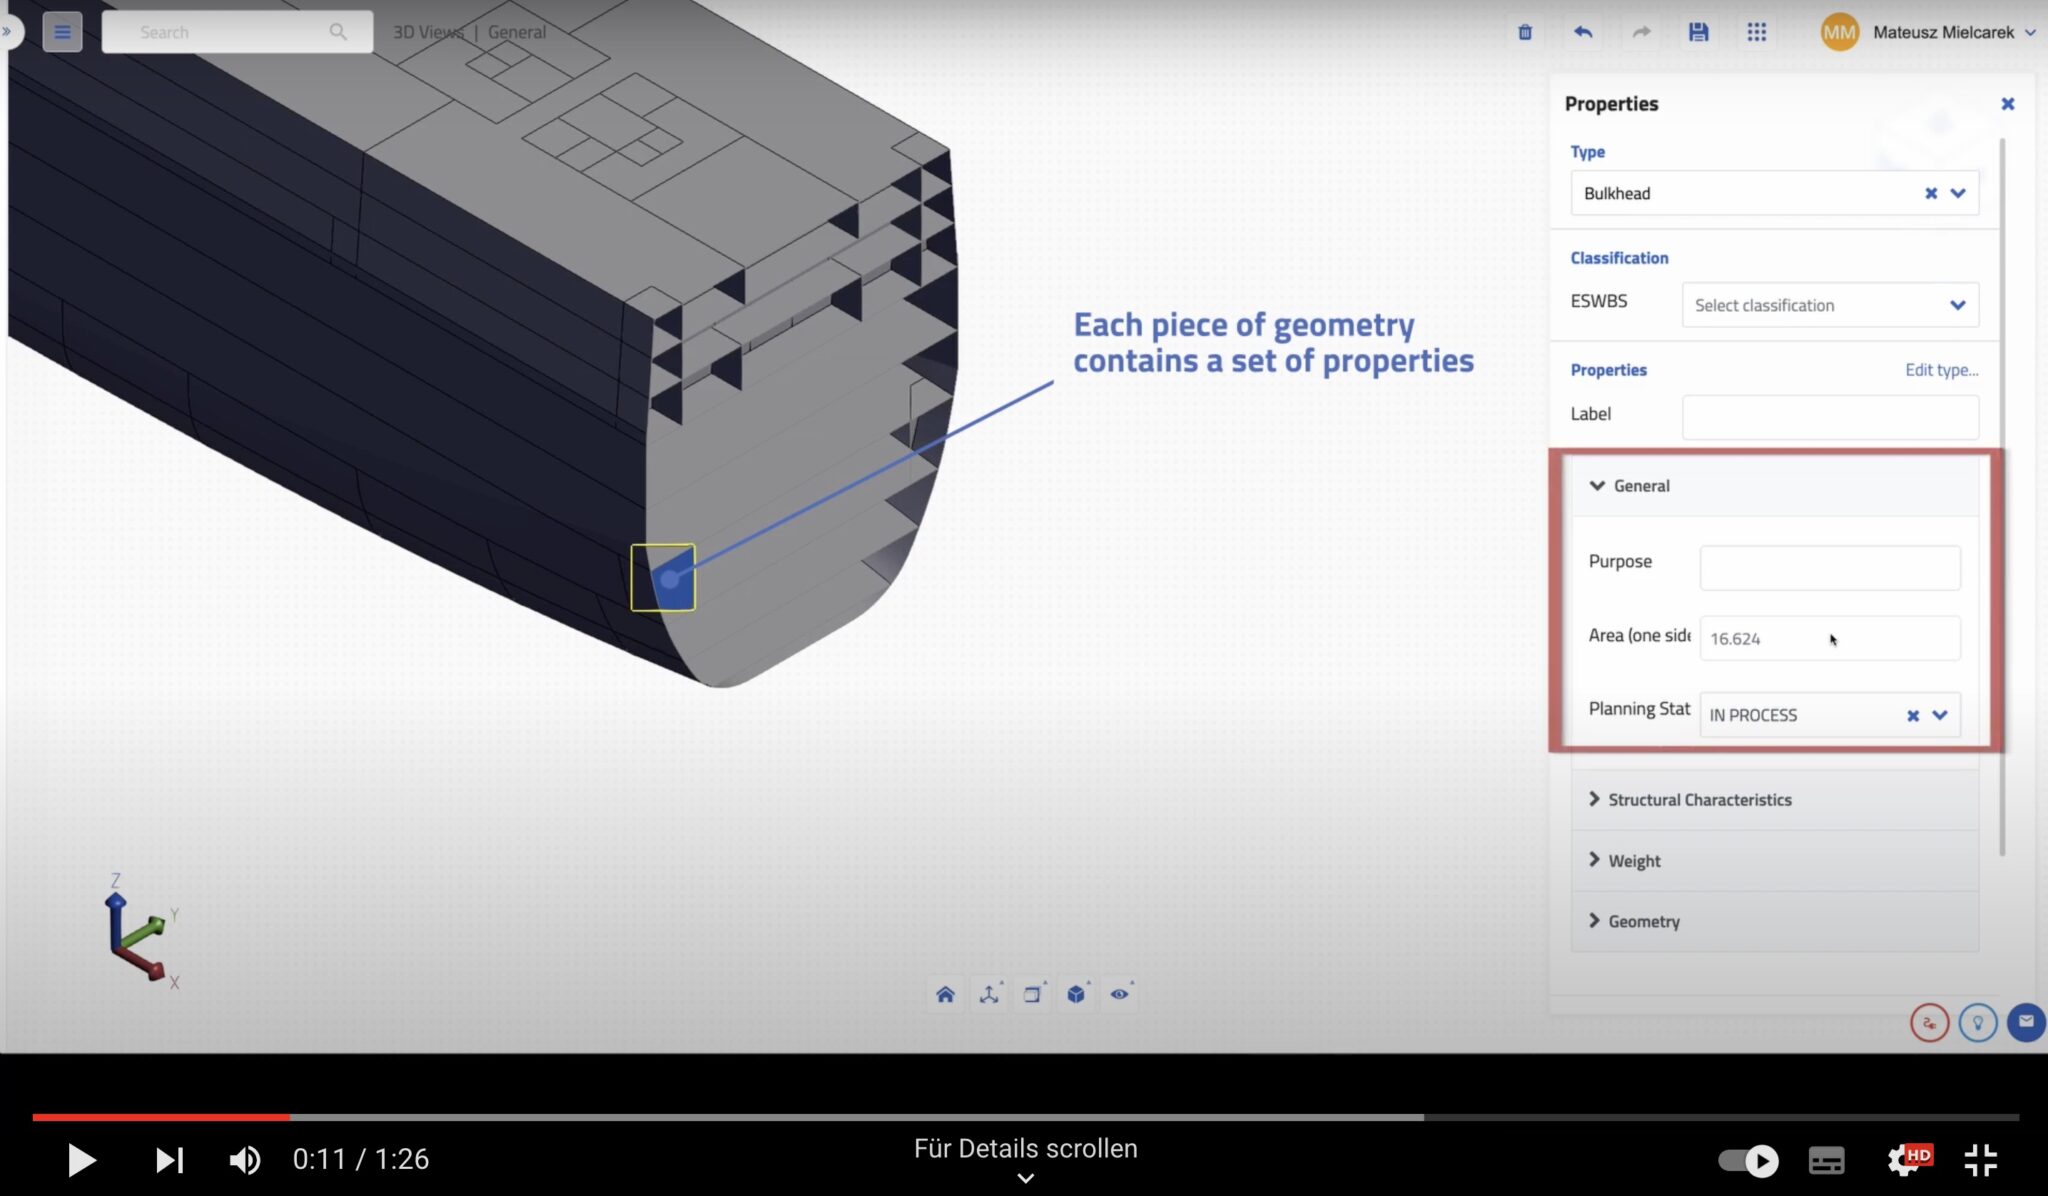Save the model with the floppy disk icon
The image size is (2048, 1196).
(1696, 31)
